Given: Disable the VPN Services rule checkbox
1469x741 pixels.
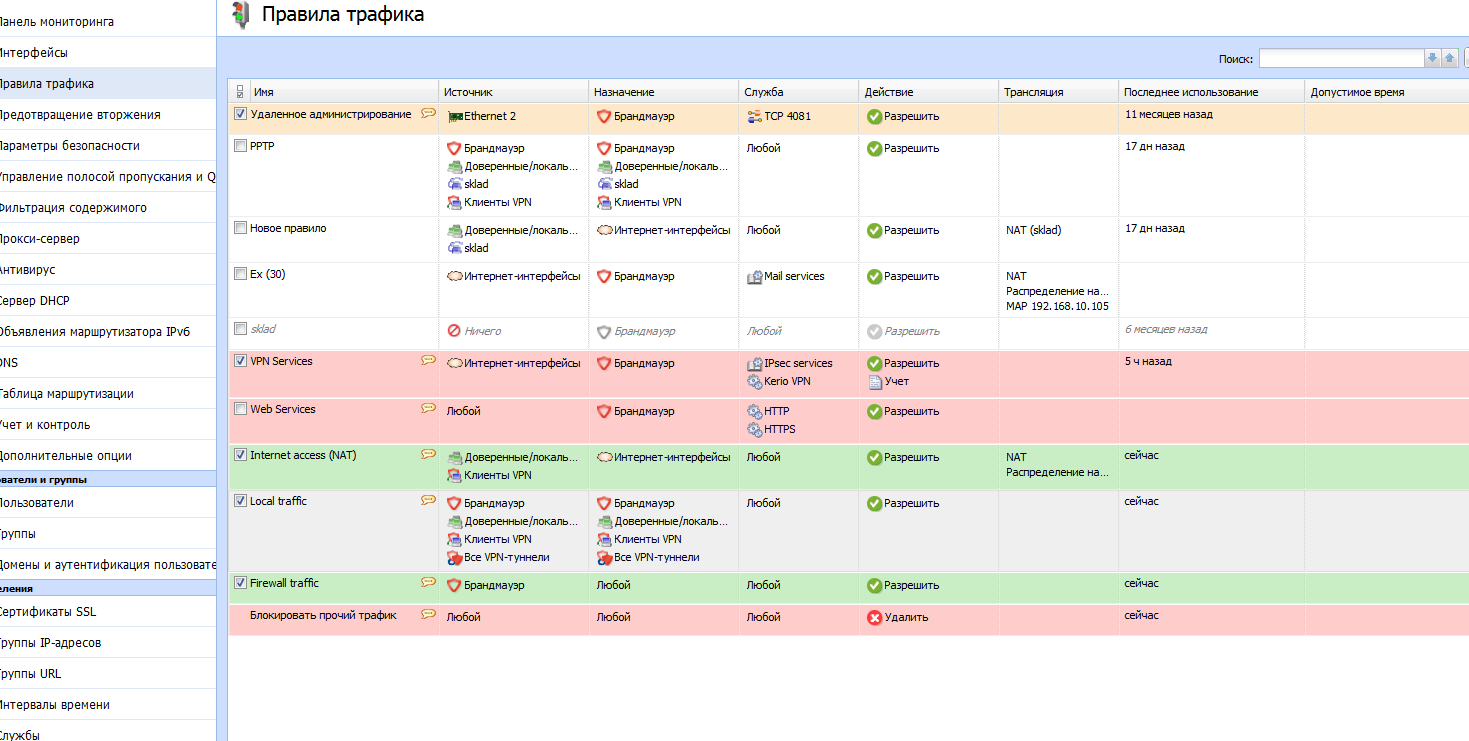Looking at the screenshot, I should pyautogui.click(x=240, y=361).
